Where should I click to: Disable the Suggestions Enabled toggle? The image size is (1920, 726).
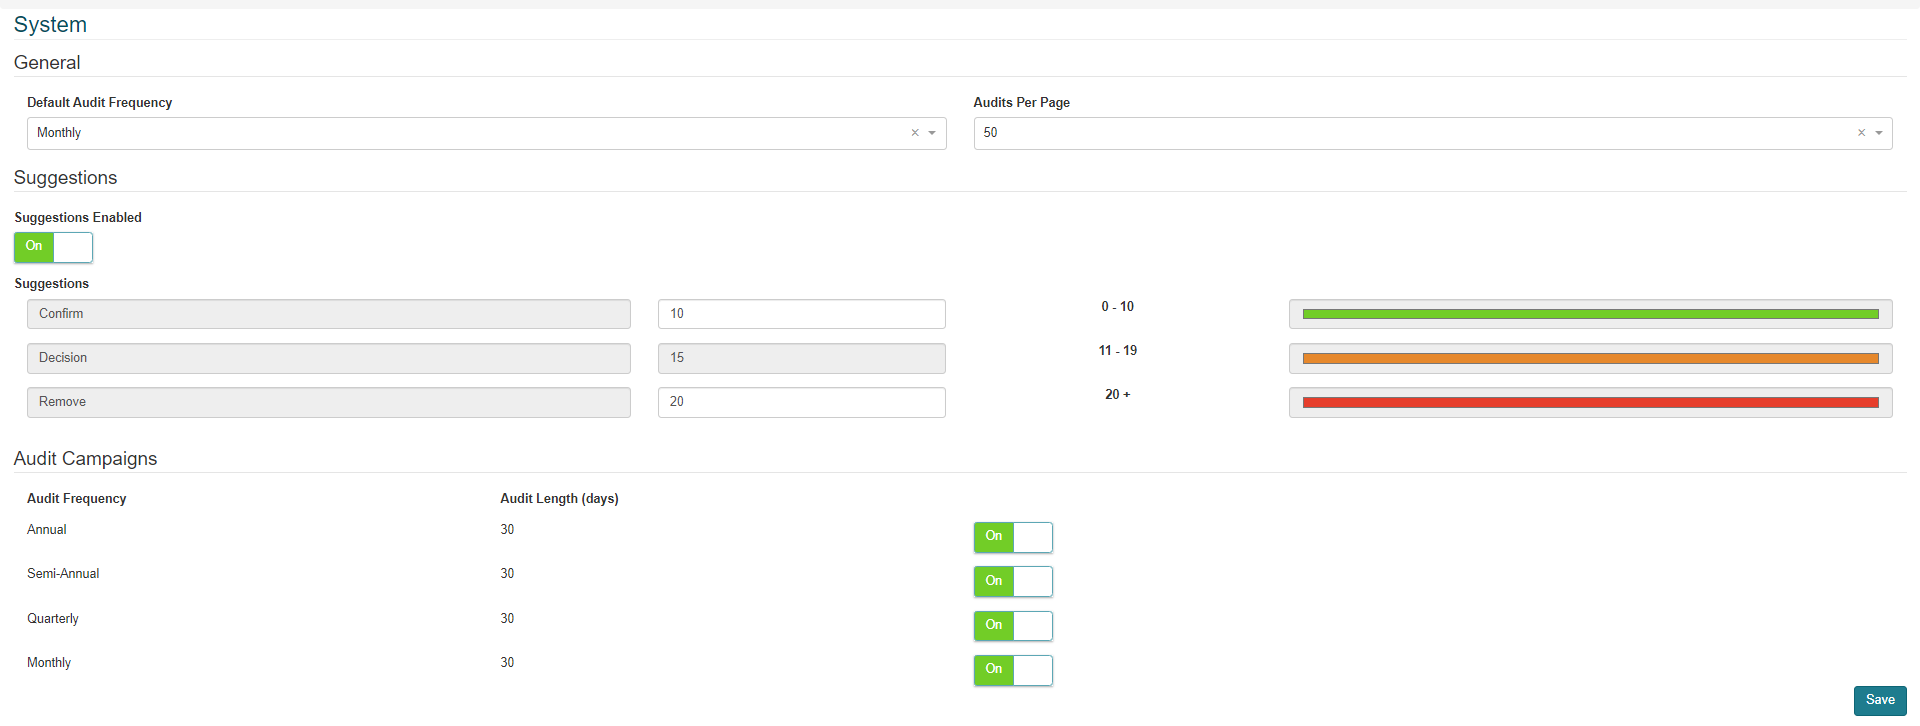53,247
